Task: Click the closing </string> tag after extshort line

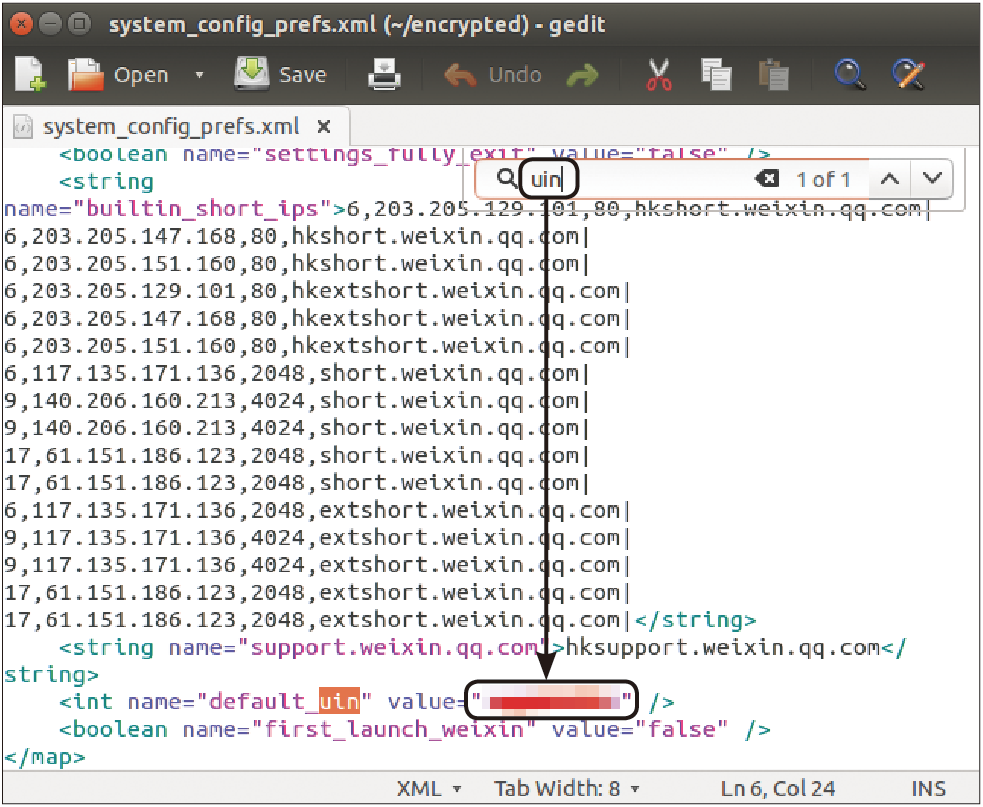Action: click(x=695, y=620)
